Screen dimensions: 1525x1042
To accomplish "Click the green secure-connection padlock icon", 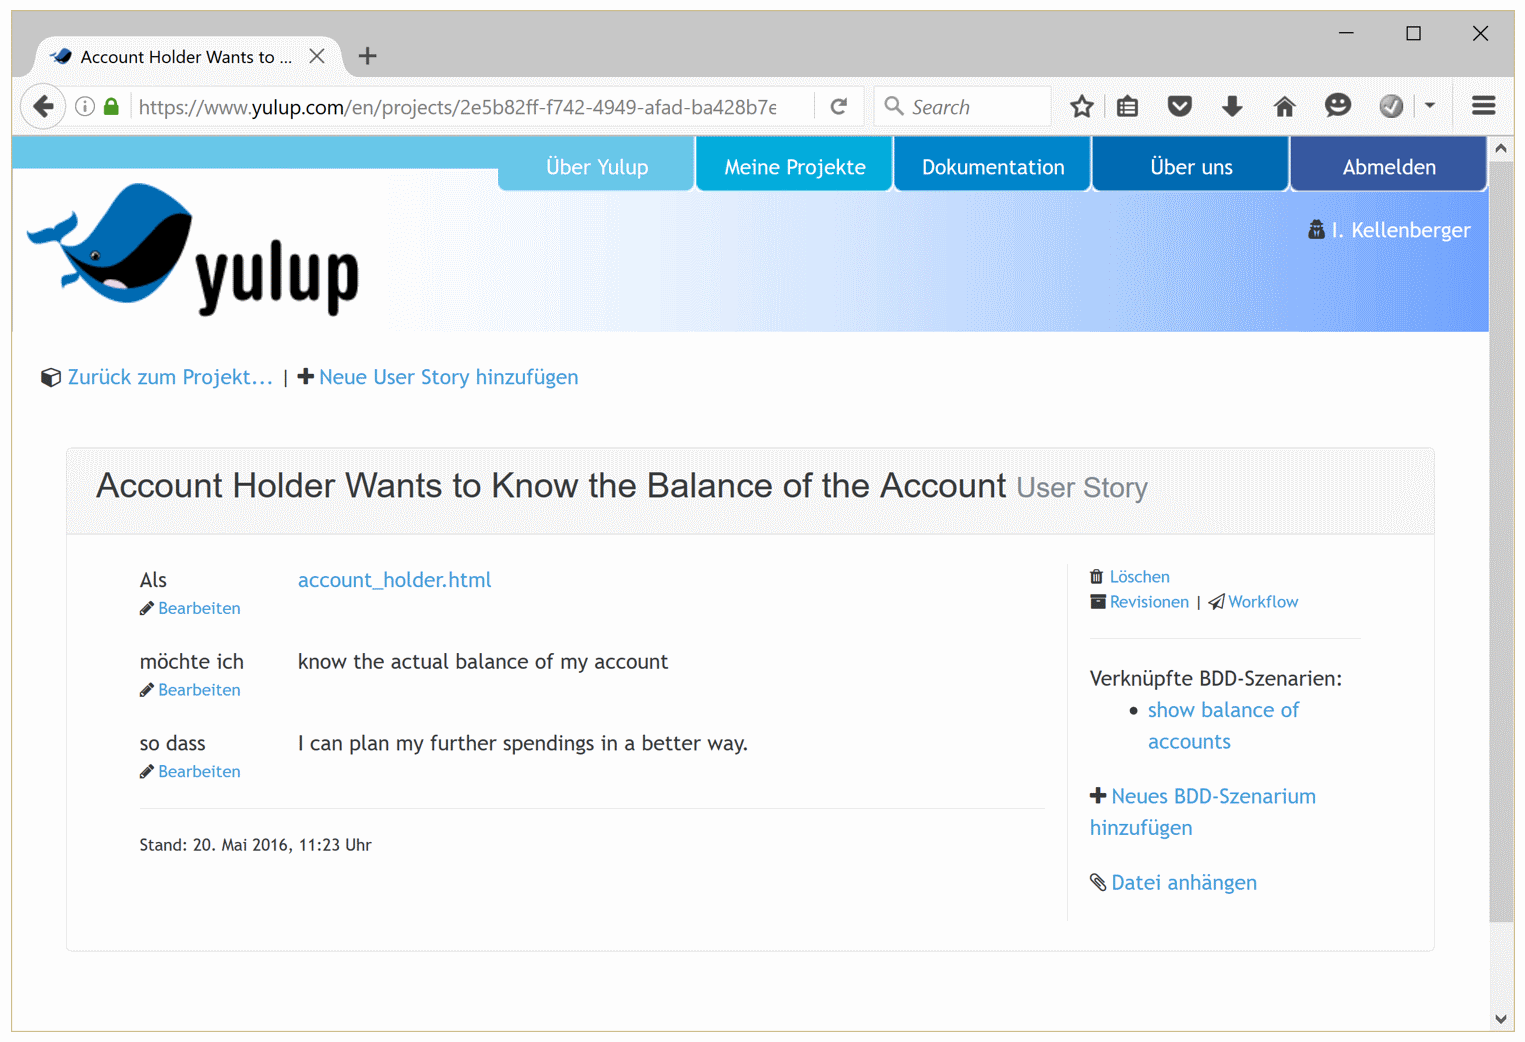I will 111,106.
